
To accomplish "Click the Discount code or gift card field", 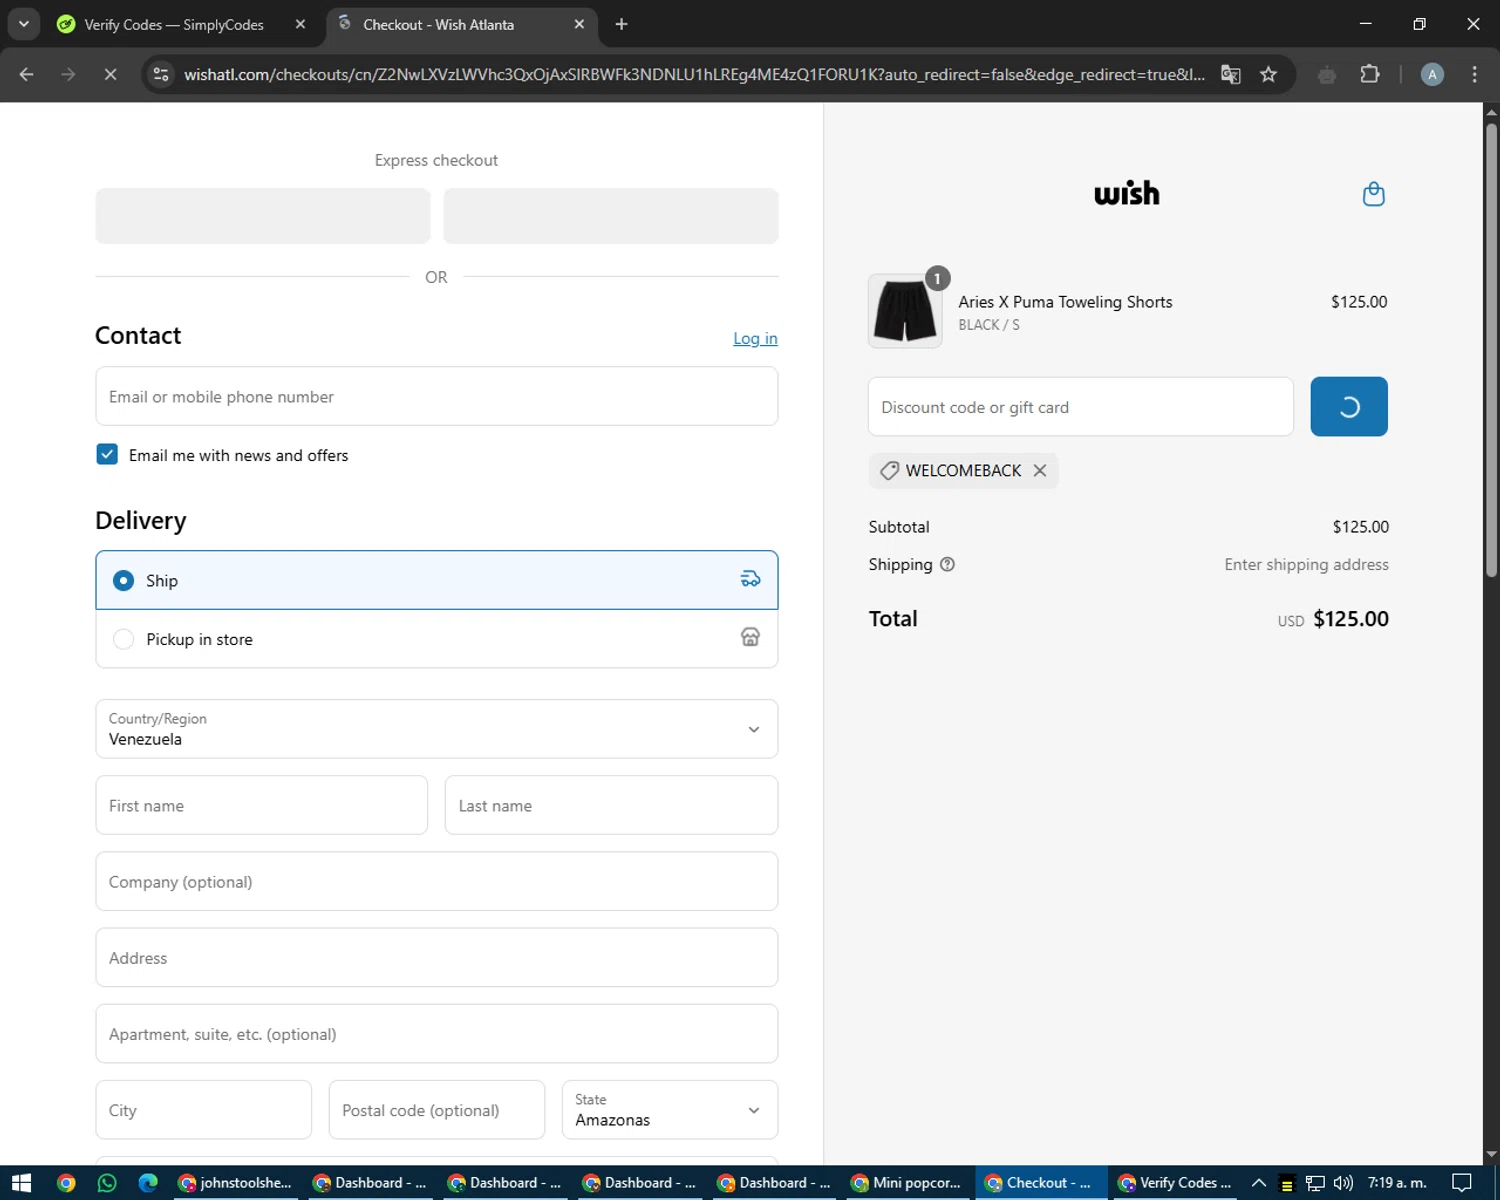I will [1081, 407].
